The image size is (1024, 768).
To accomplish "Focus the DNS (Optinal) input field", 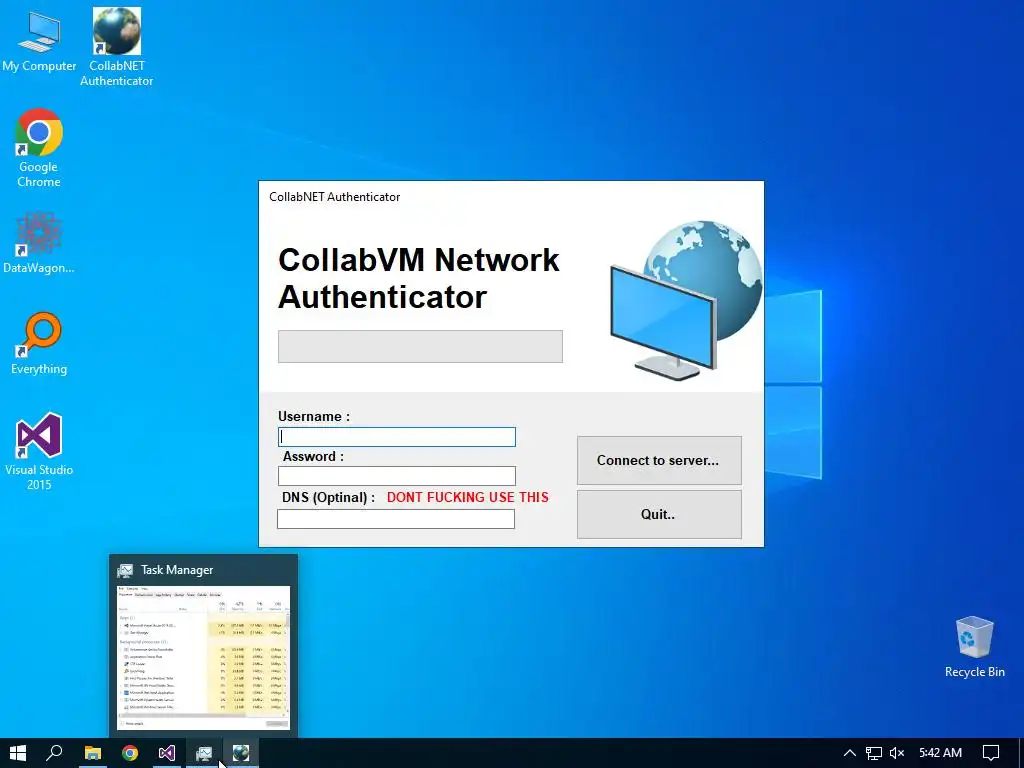I will (x=396, y=519).
